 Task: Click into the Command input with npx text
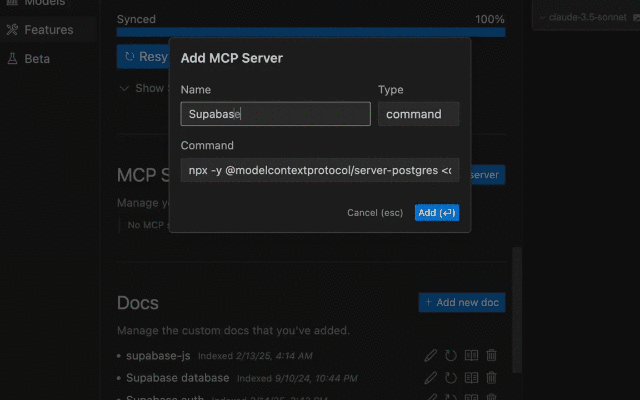tap(320, 170)
